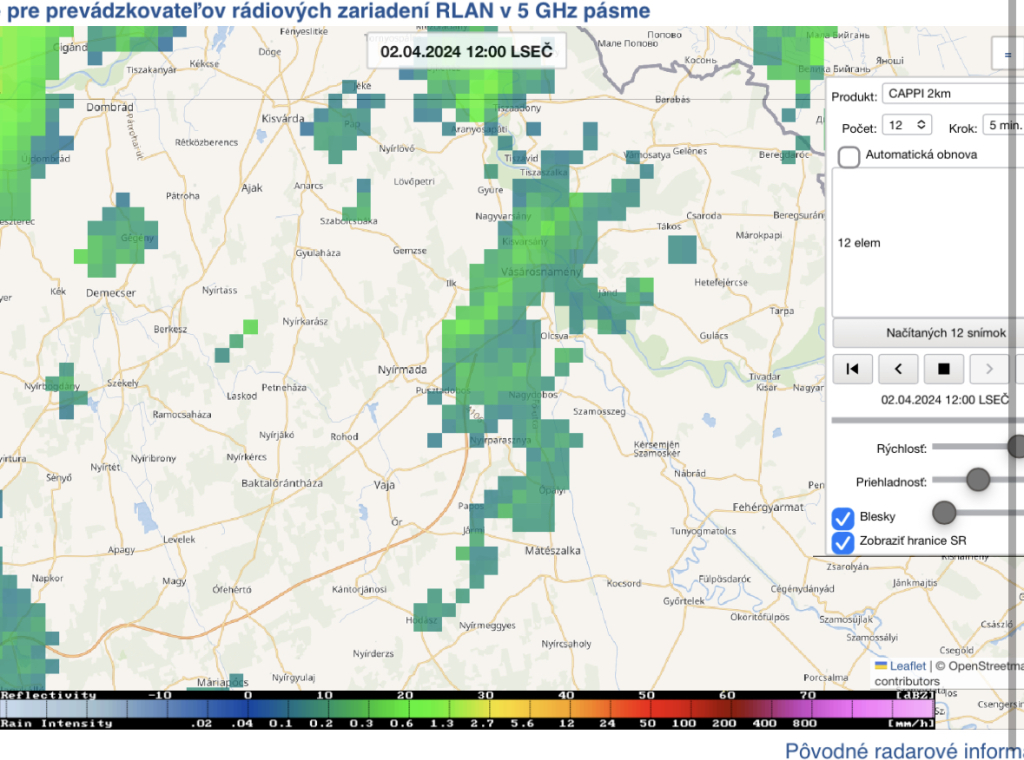Image resolution: width=1024 pixels, height=760 pixels.
Task: Click the Blesky slider handle
Action: [944, 513]
